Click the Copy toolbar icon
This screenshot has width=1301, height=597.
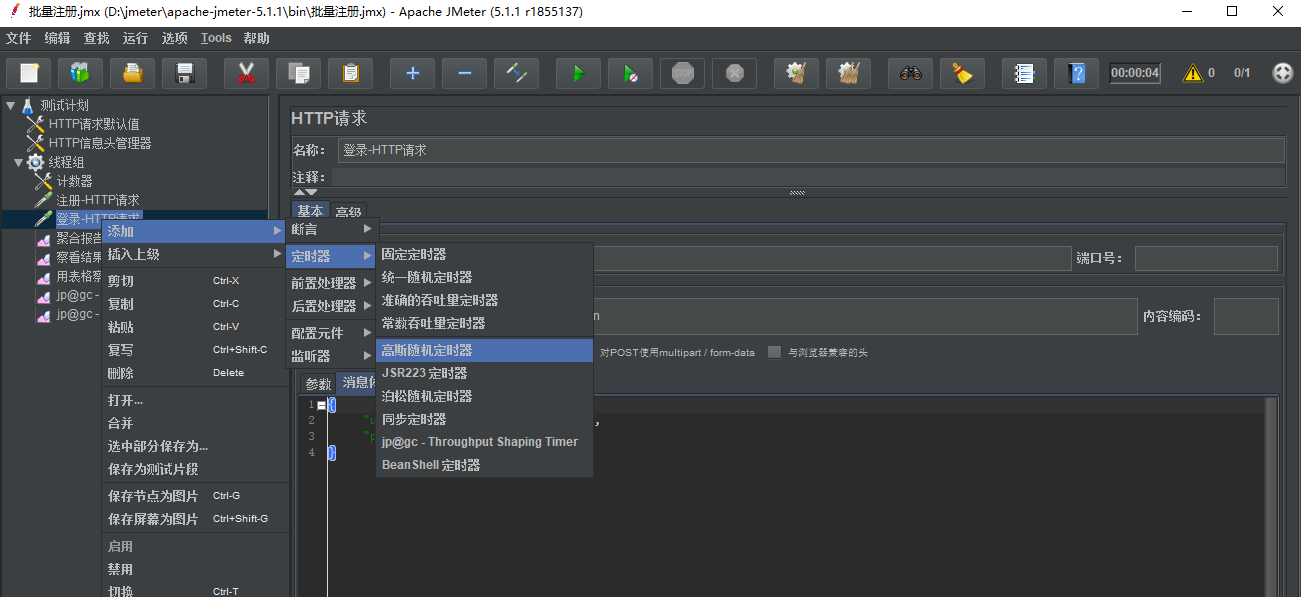[298, 73]
